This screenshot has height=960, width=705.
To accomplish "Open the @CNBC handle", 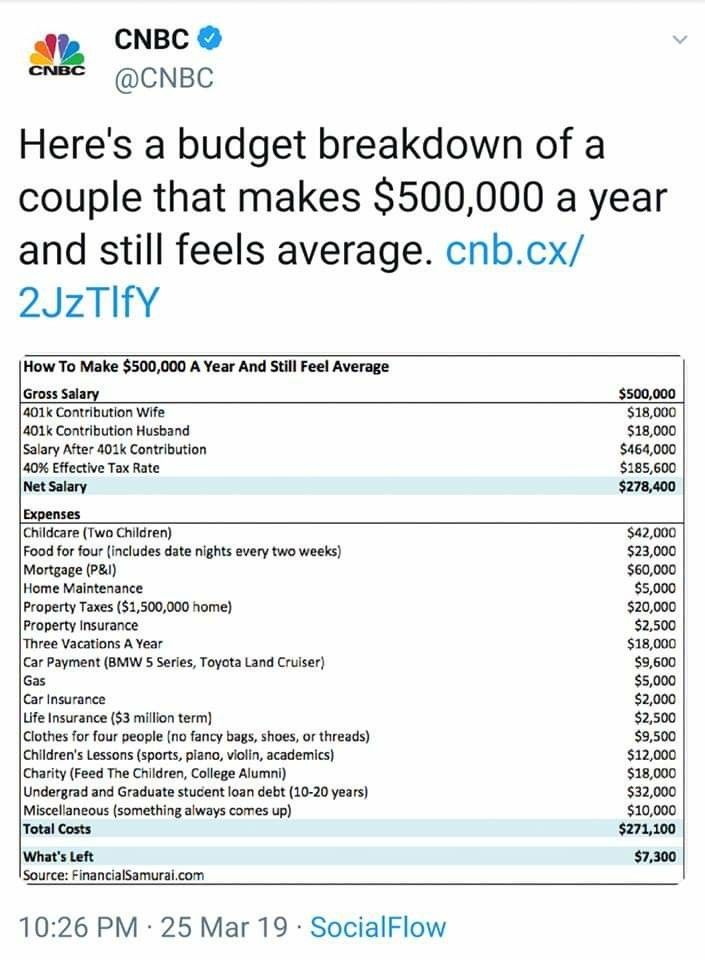I will 164,78.
